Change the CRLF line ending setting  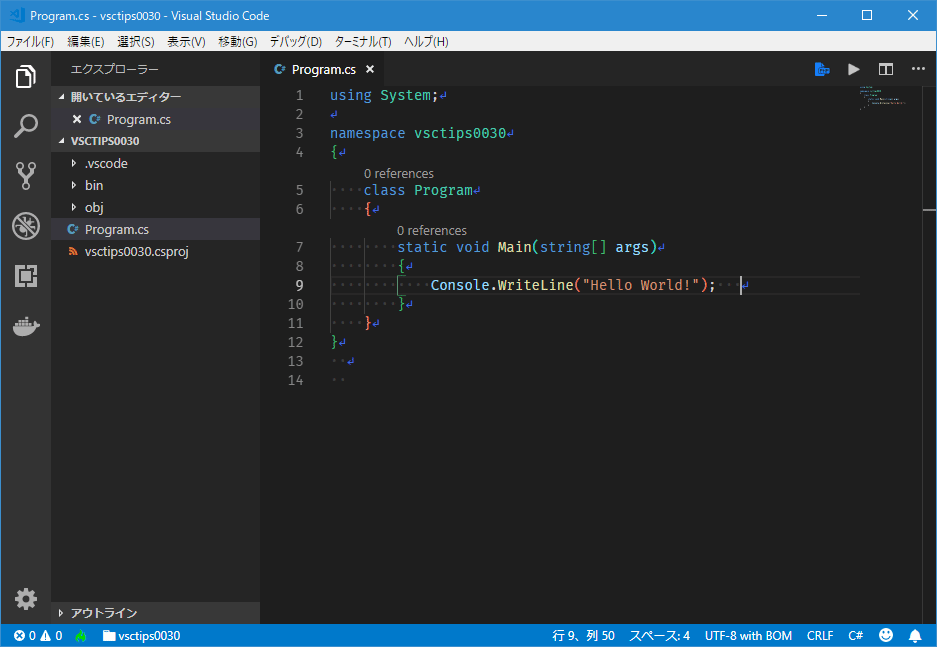[819, 635]
